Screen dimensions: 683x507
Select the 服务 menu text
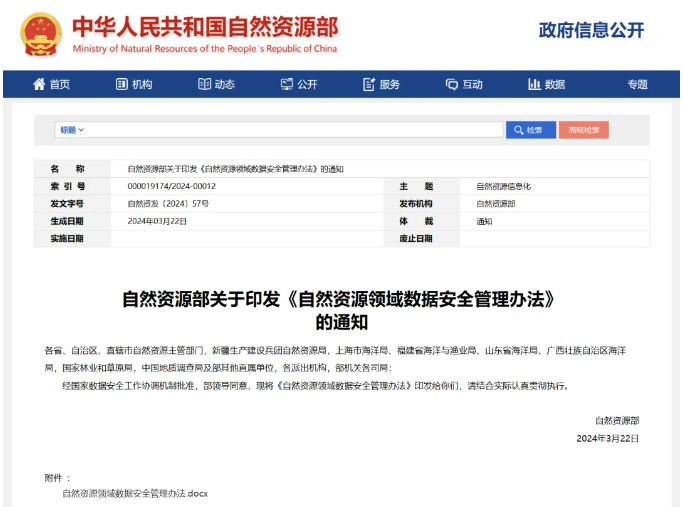(390, 85)
